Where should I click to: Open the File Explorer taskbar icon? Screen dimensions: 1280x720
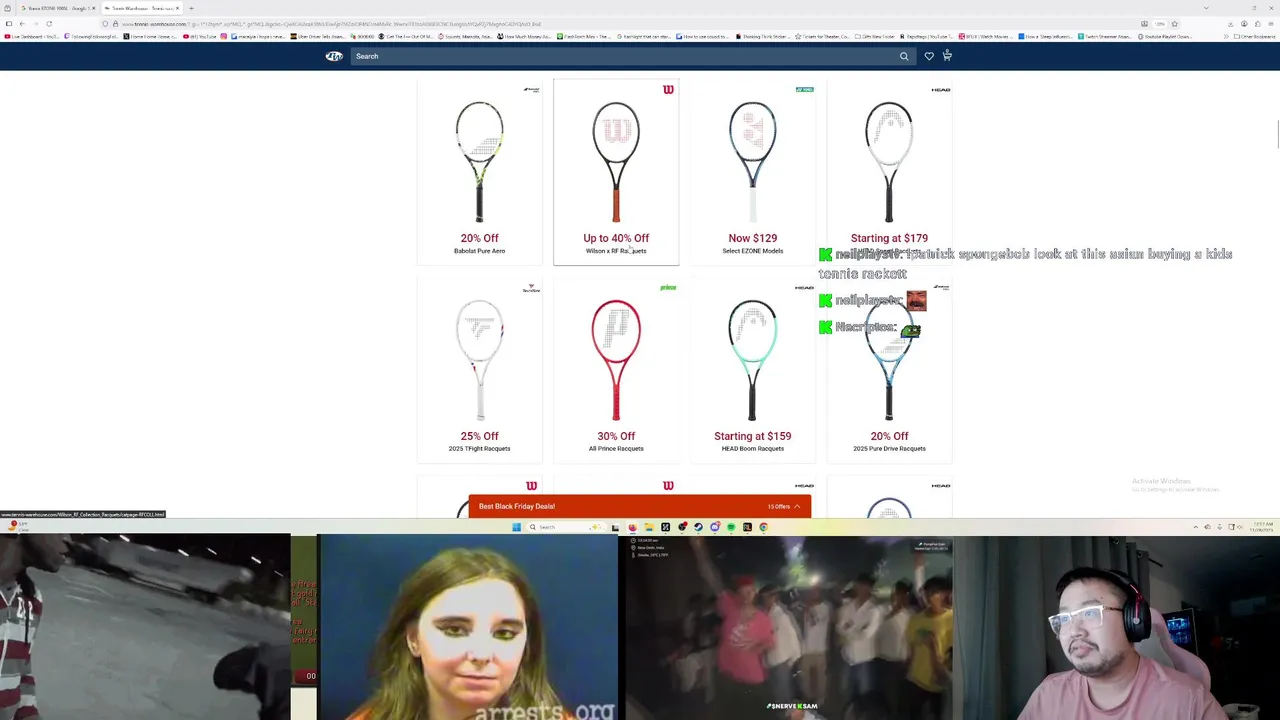tap(648, 527)
